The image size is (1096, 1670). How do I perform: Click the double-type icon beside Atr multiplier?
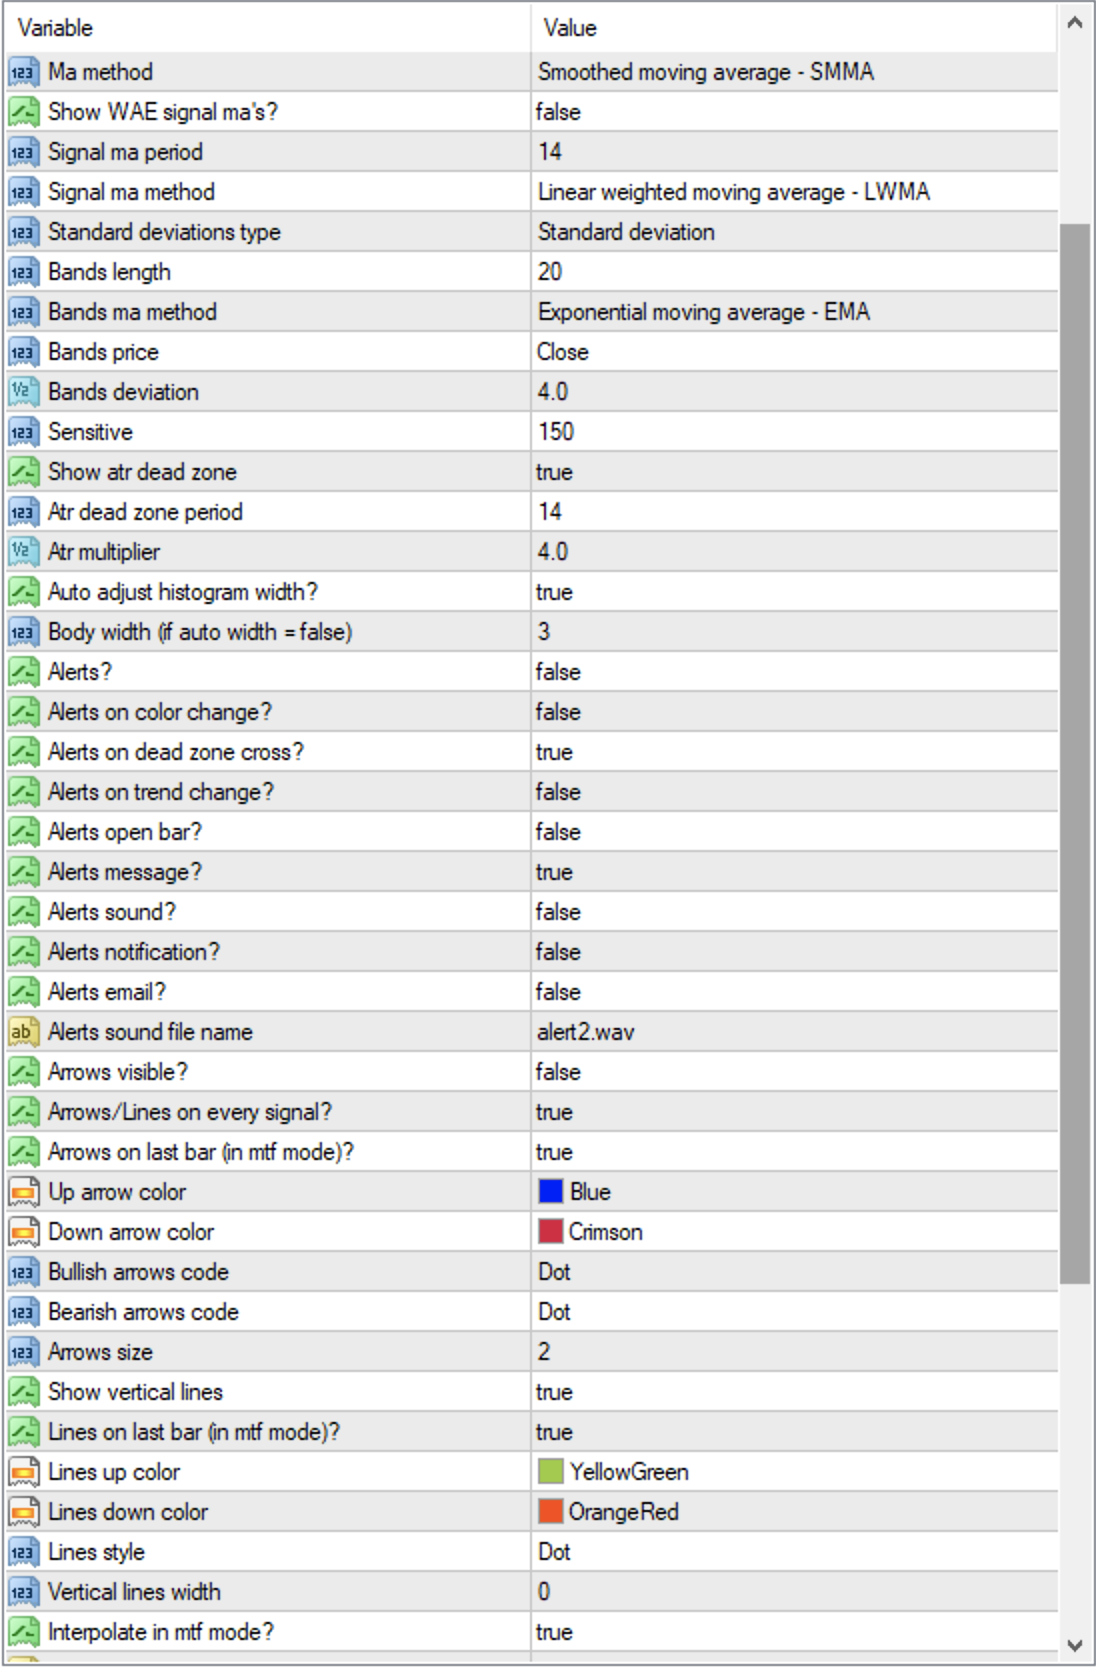coord(23,552)
